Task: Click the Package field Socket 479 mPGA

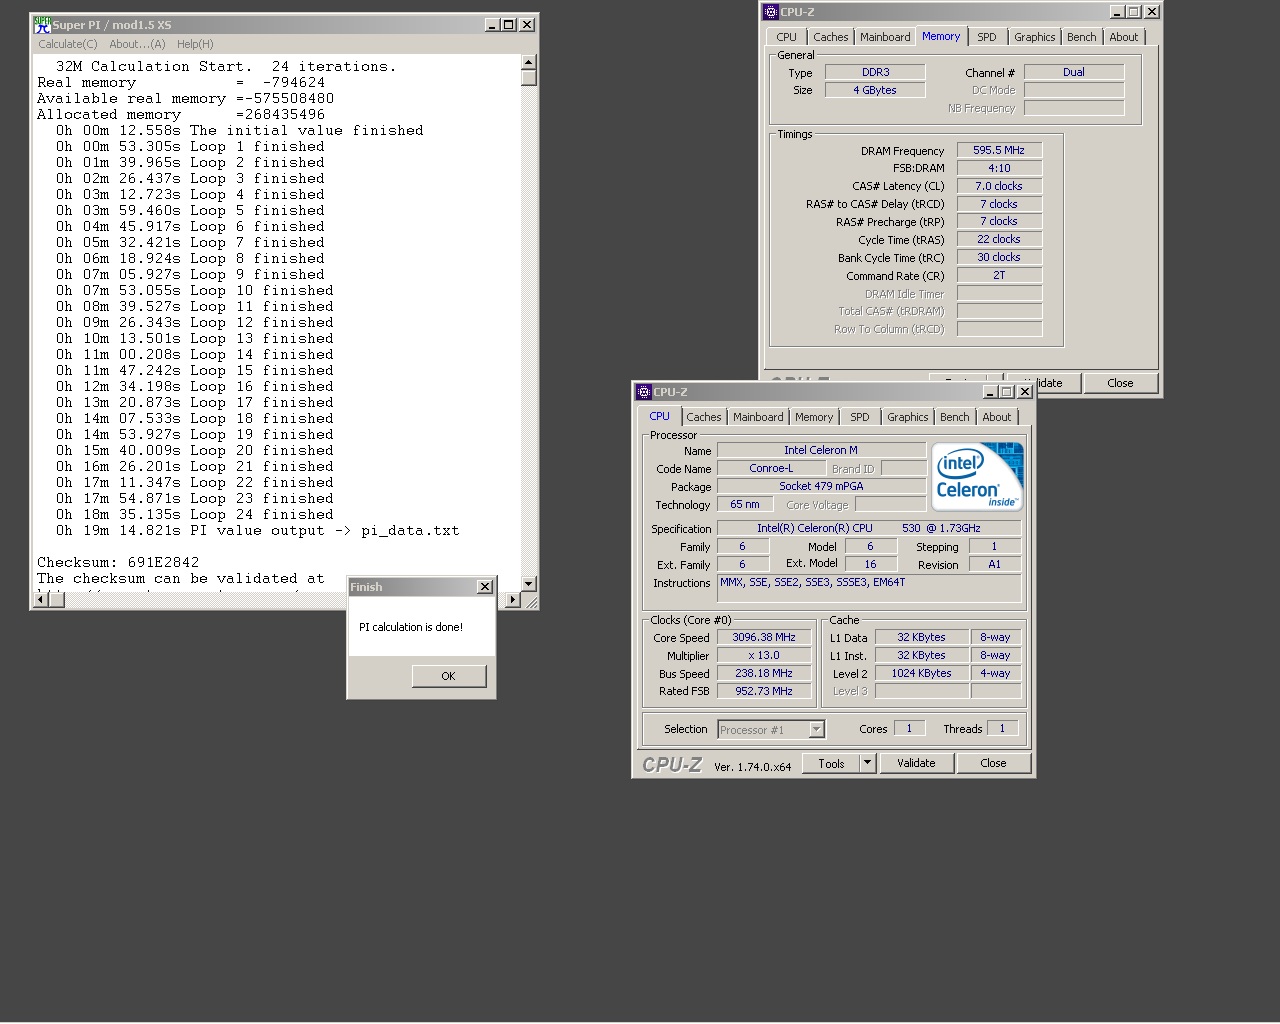Action: point(821,486)
